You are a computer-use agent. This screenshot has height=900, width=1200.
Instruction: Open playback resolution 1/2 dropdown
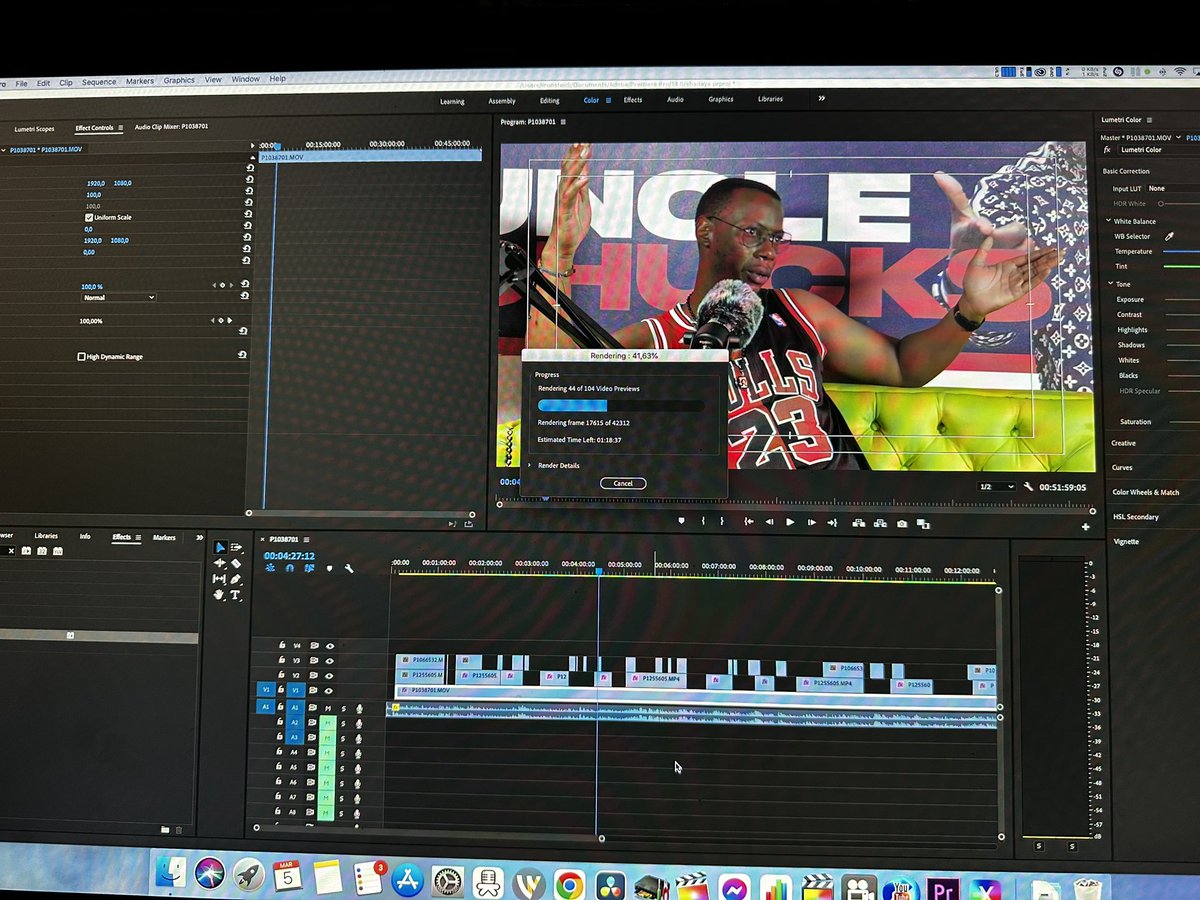(996, 487)
